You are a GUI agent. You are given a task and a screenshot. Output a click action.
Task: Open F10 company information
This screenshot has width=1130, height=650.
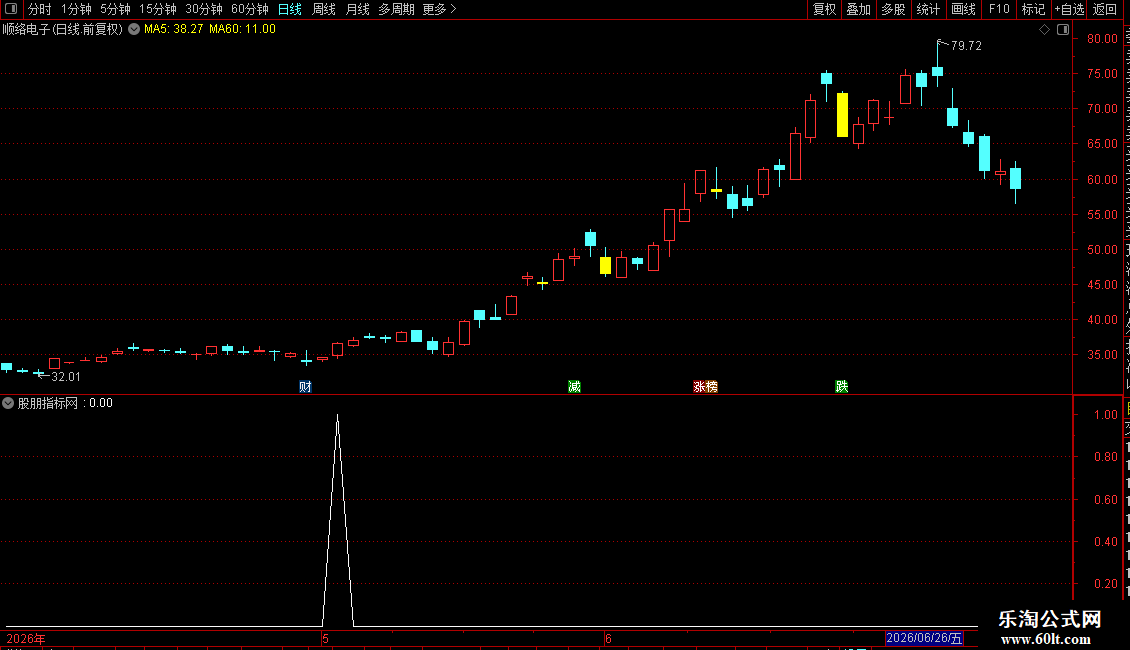click(999, 9)
